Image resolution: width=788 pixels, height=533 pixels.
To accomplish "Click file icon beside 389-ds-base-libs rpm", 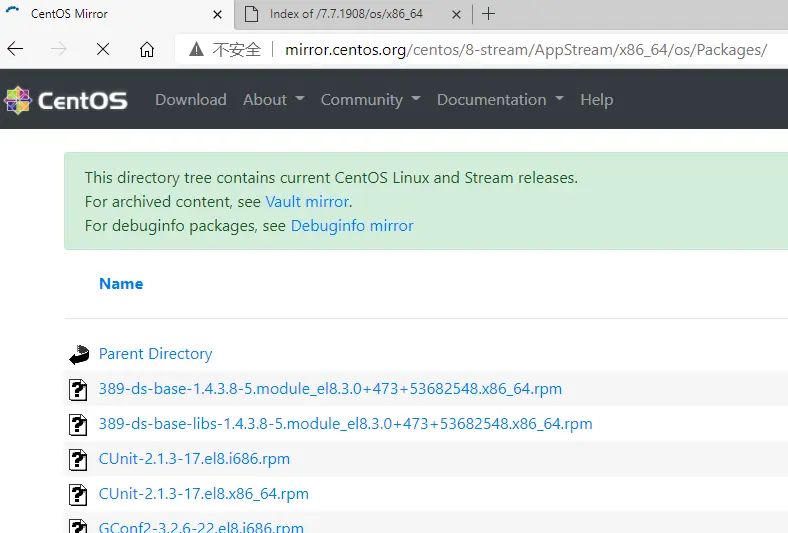I will (x=78, y=424).
